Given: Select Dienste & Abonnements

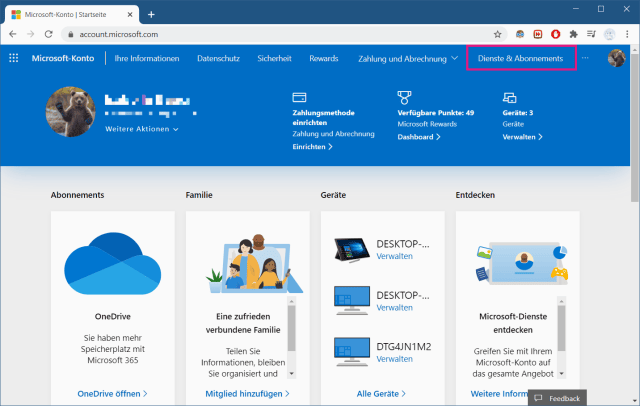Looking at the screenshot, I should (x=520, y=58).
